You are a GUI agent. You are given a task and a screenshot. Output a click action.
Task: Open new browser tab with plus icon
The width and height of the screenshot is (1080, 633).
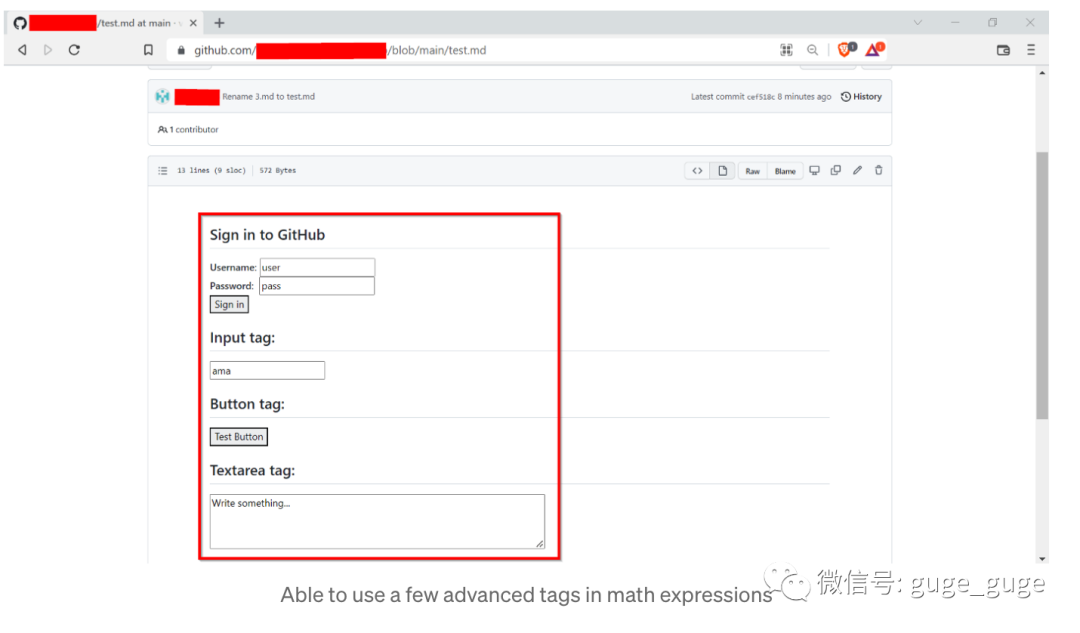(219, 23)
